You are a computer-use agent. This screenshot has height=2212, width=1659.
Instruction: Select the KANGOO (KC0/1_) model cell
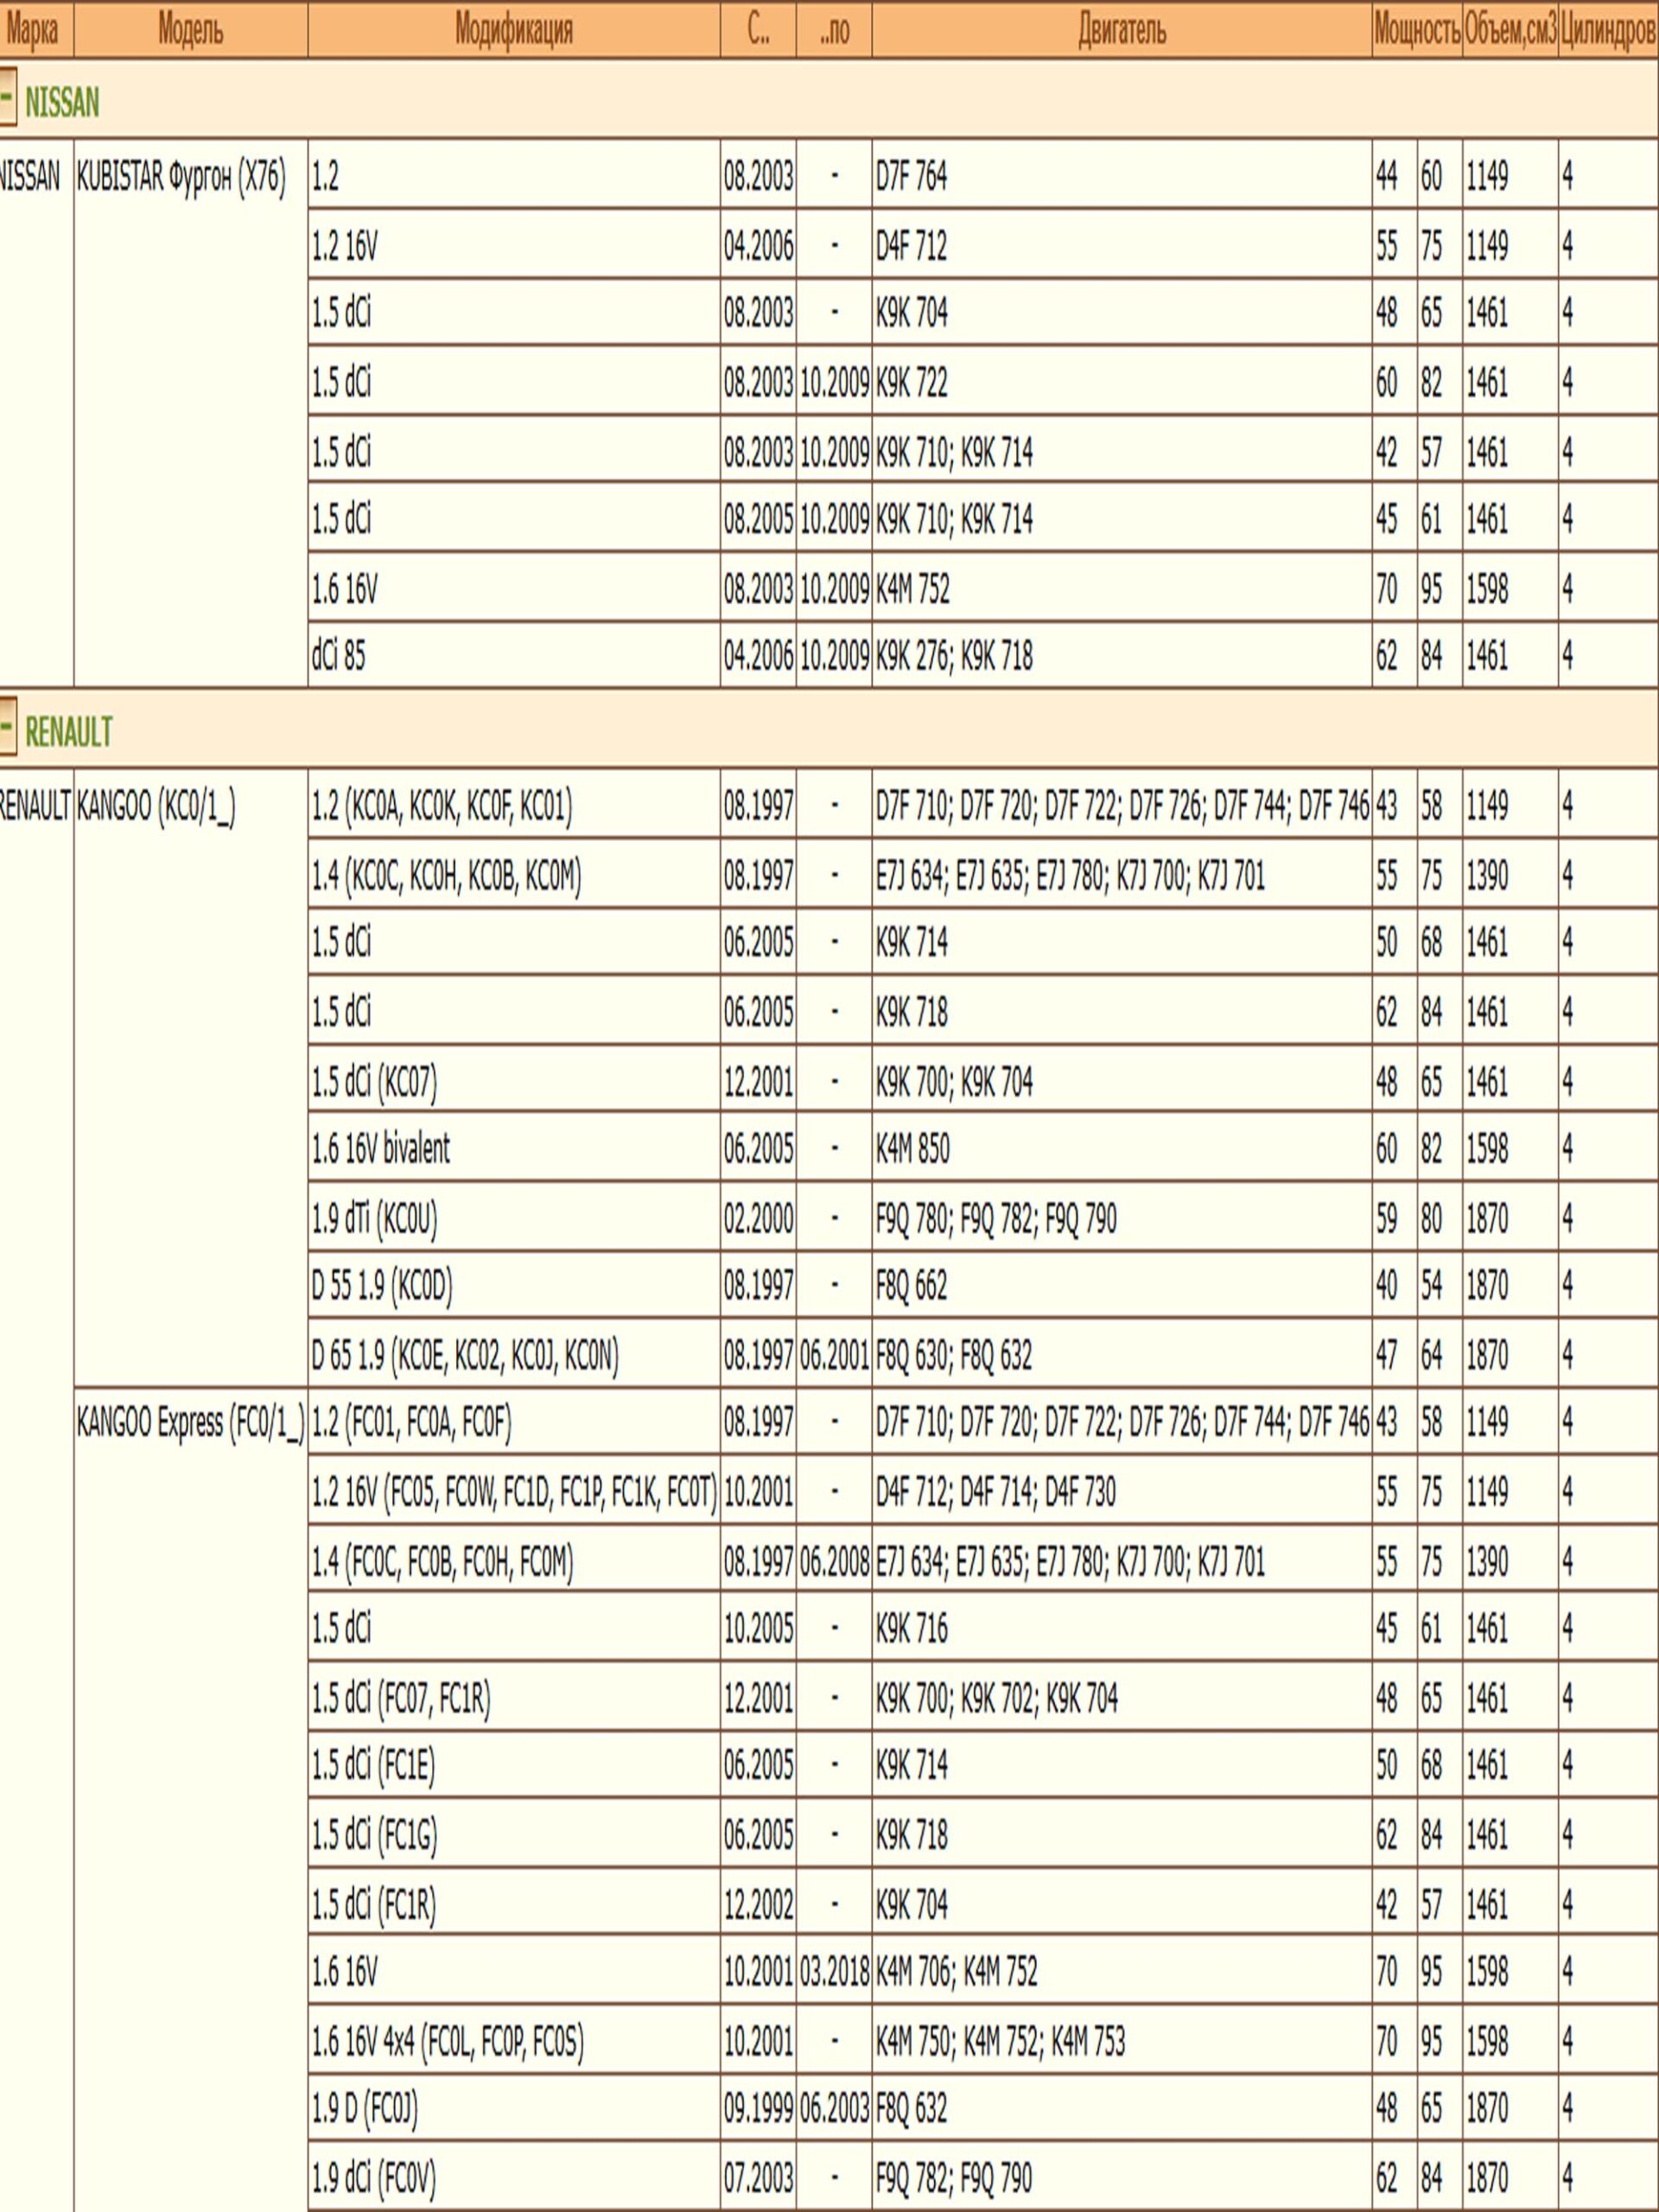[x=156, y=807]
